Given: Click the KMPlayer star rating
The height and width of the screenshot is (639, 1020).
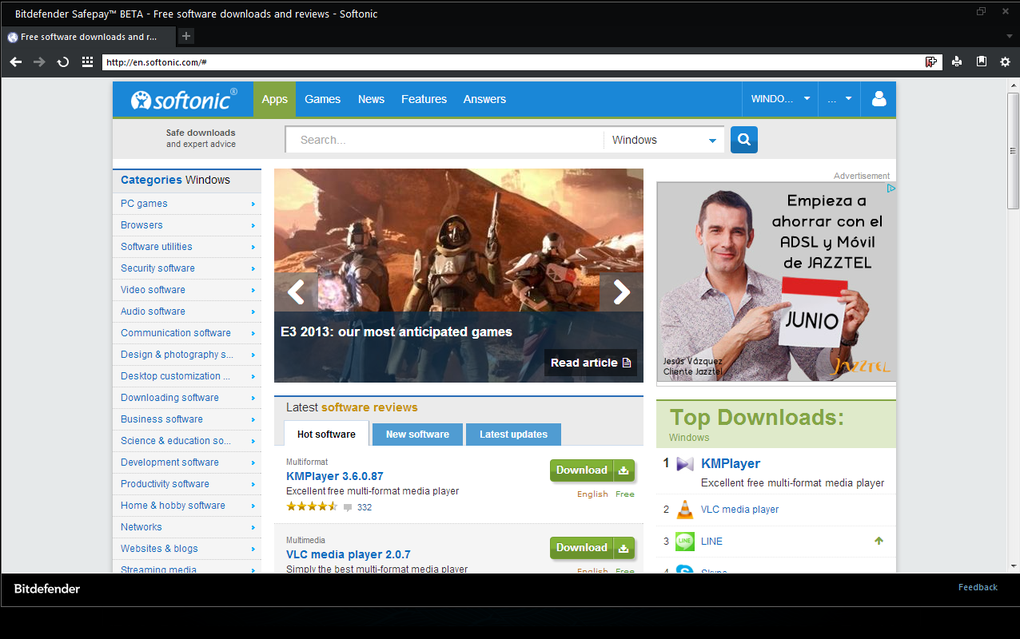Looking at the screenshot, I should (314, 507).
